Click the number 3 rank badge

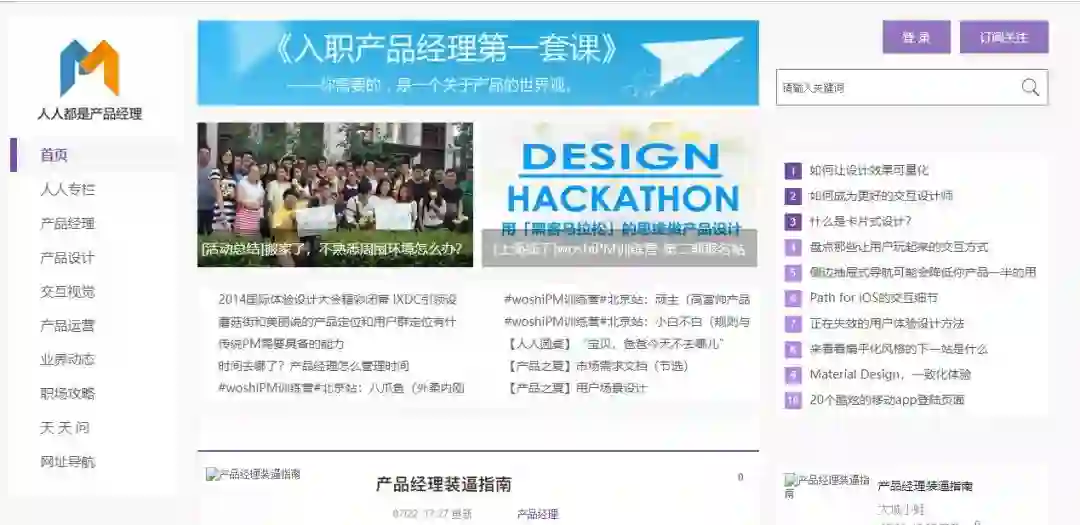[x=793, y=222]
